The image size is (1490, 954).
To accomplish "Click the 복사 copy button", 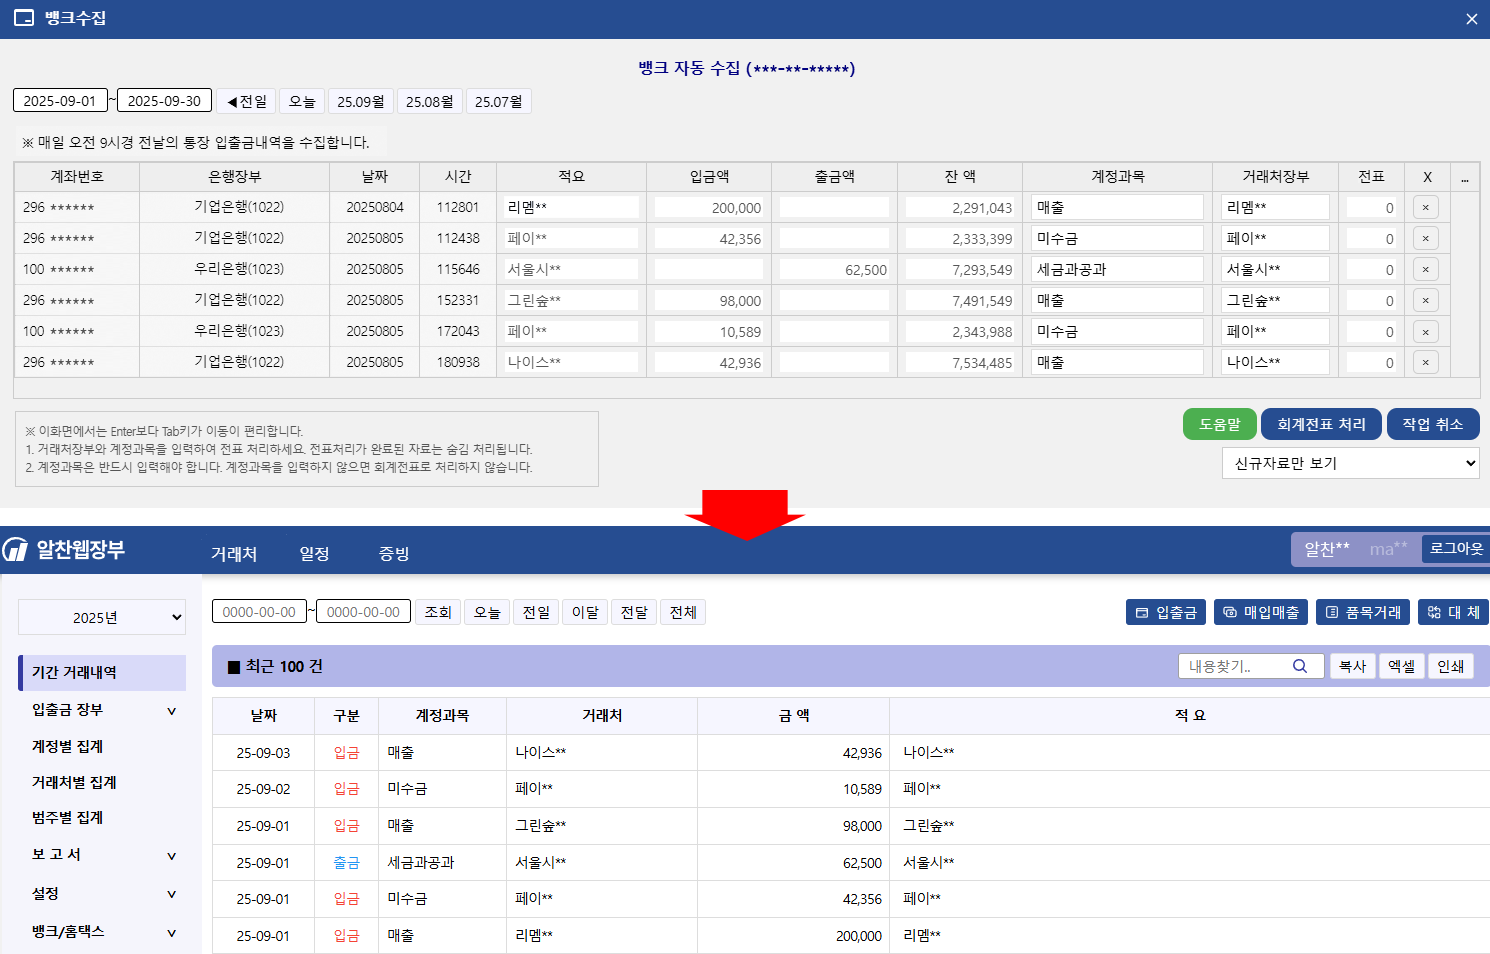I will click(1353, 666).
